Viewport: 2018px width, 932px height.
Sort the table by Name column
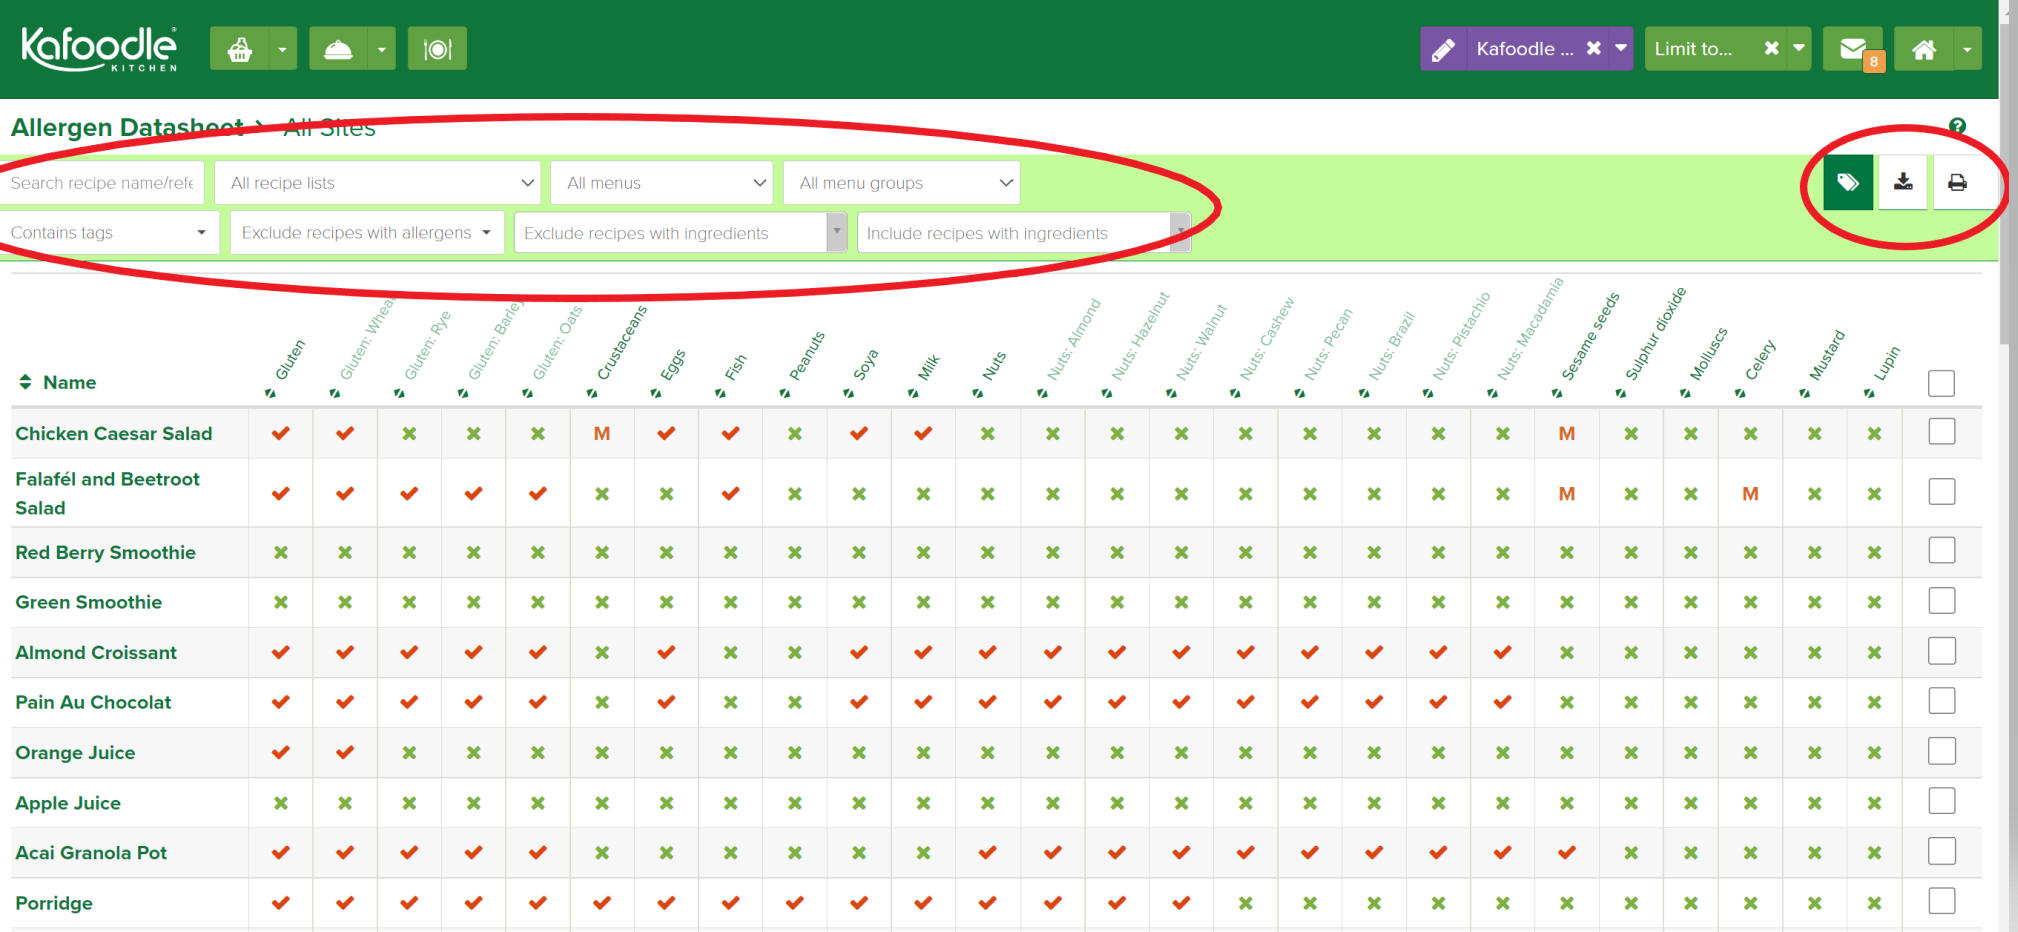[x=58, y=382]
